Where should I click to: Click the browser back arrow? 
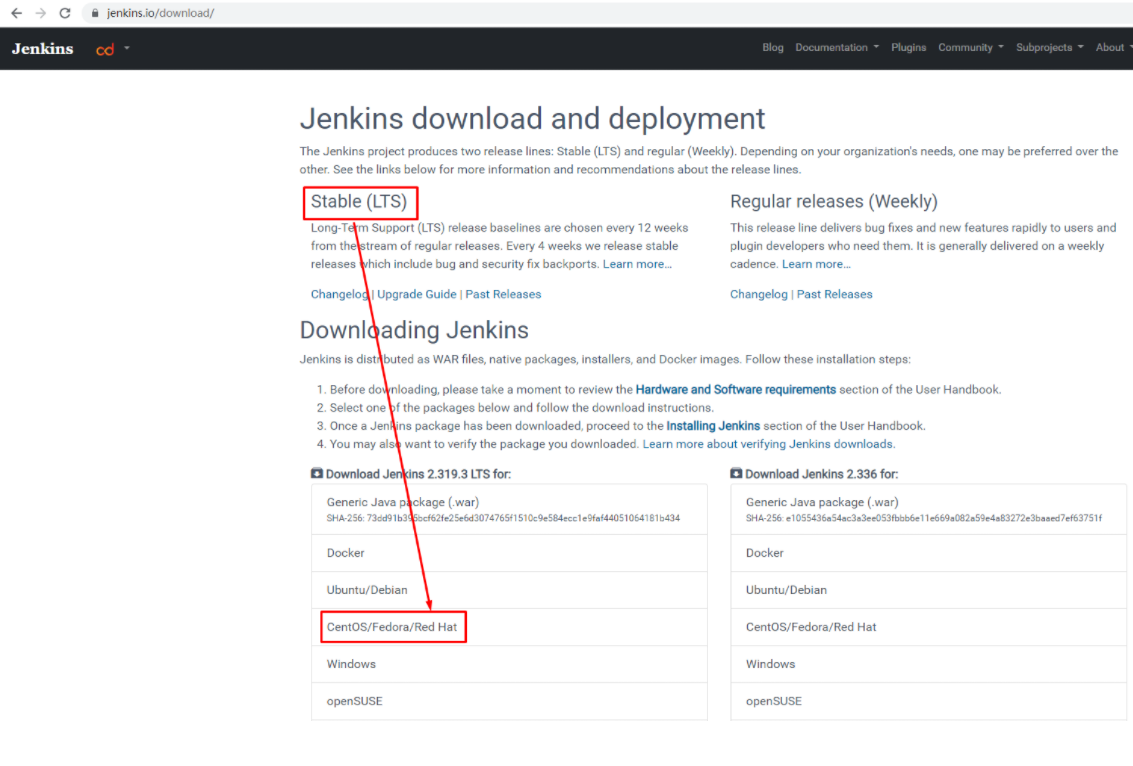[16, 13]
